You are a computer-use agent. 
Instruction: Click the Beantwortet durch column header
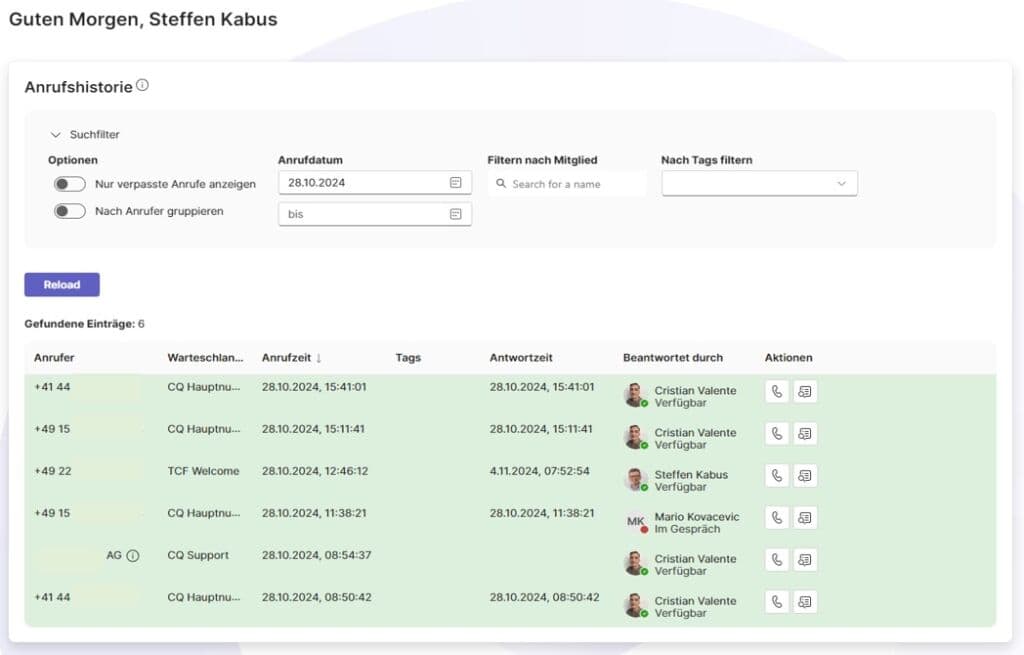[673, 358]
